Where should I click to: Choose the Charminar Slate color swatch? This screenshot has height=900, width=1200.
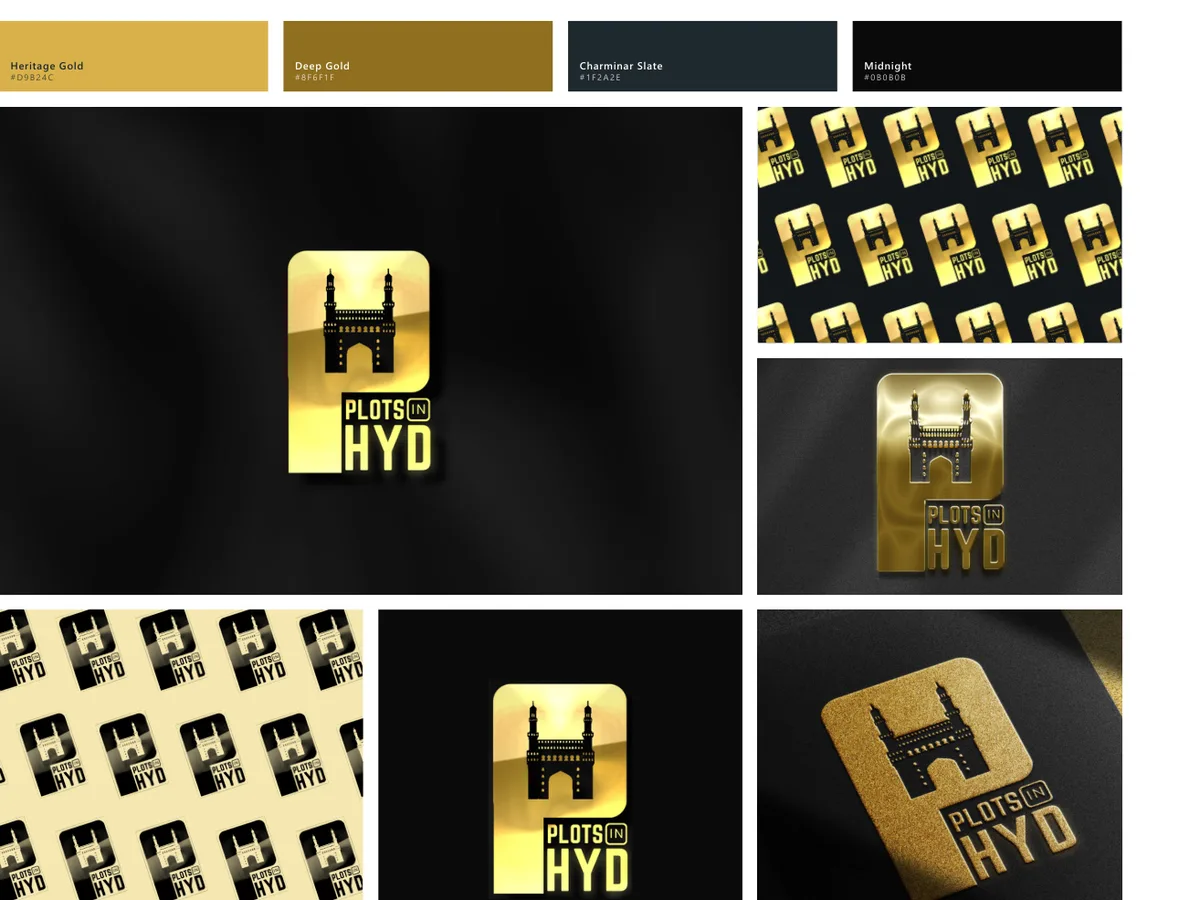point(702,56)
